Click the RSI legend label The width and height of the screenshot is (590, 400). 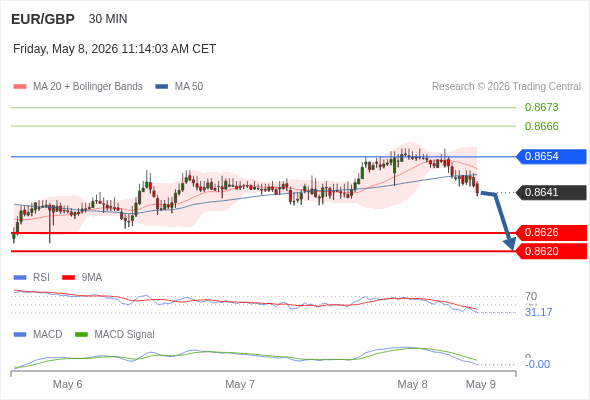pos(41,278)
